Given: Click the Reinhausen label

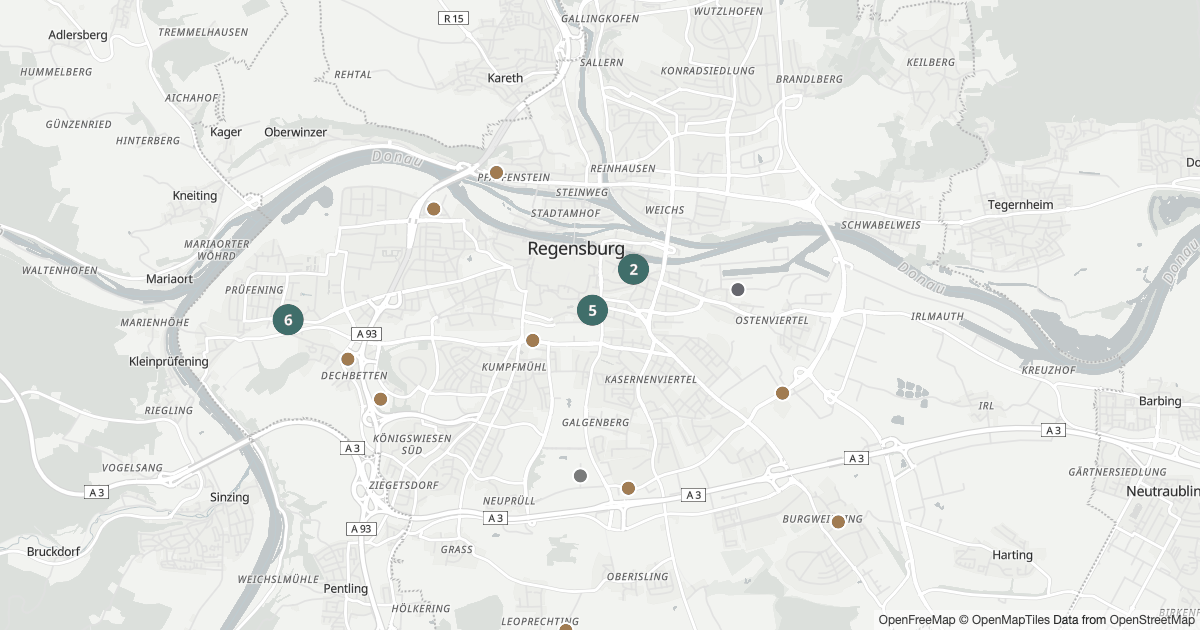Looking at the screenshot, I should 623,169.
